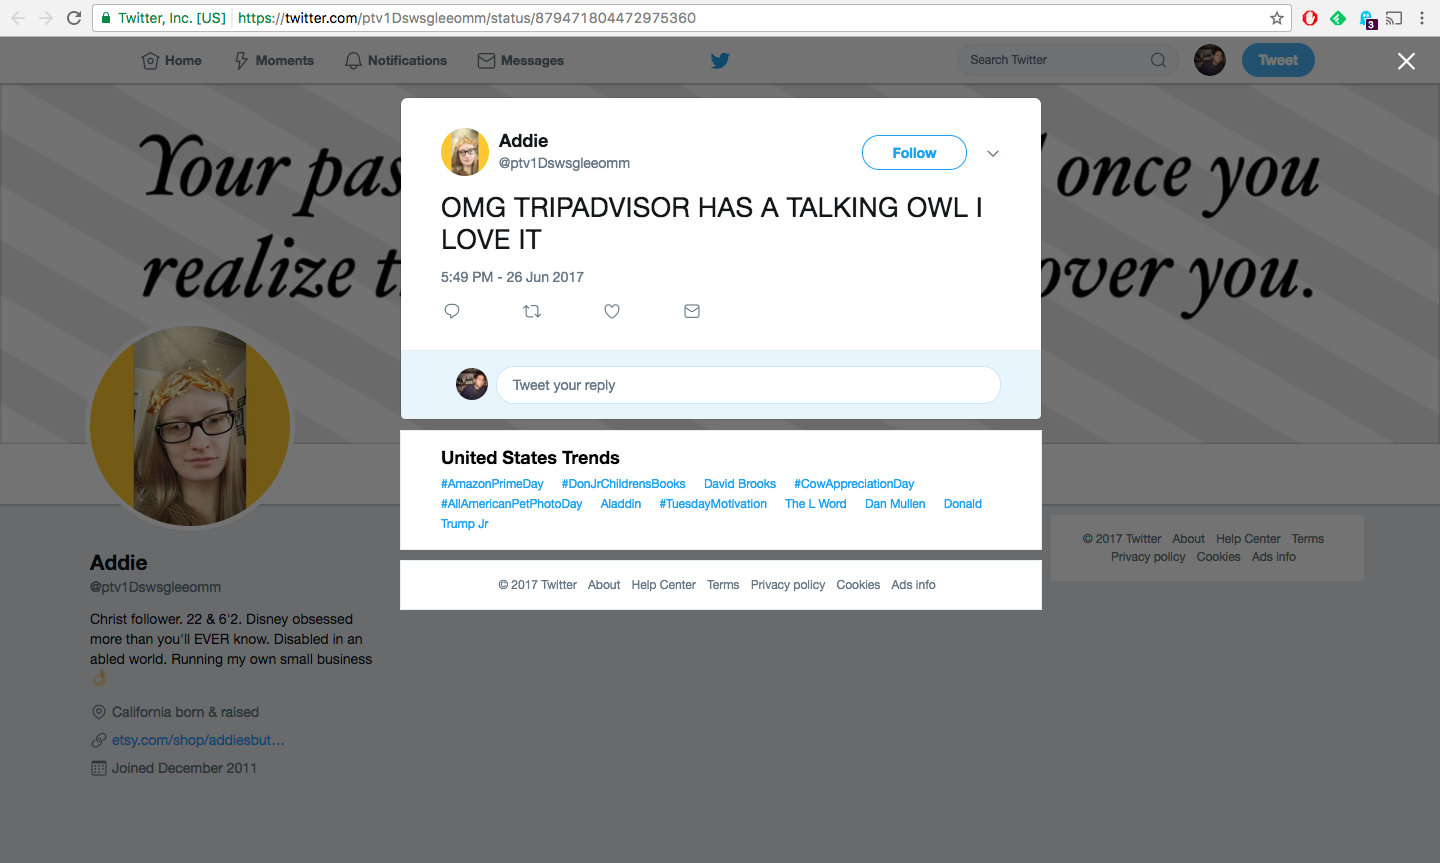
Task: Retweet the talking owl tweet
Action: coord(532,311)
